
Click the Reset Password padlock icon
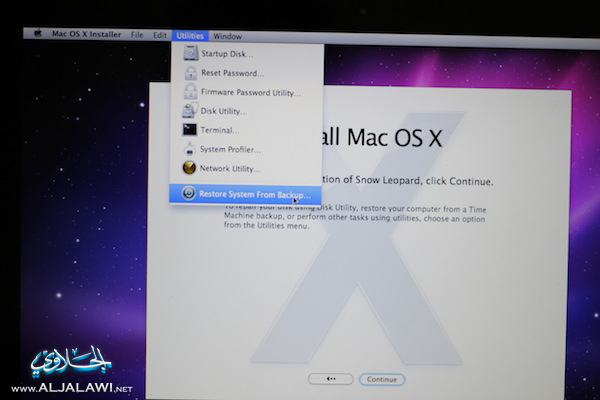[190, 73]
